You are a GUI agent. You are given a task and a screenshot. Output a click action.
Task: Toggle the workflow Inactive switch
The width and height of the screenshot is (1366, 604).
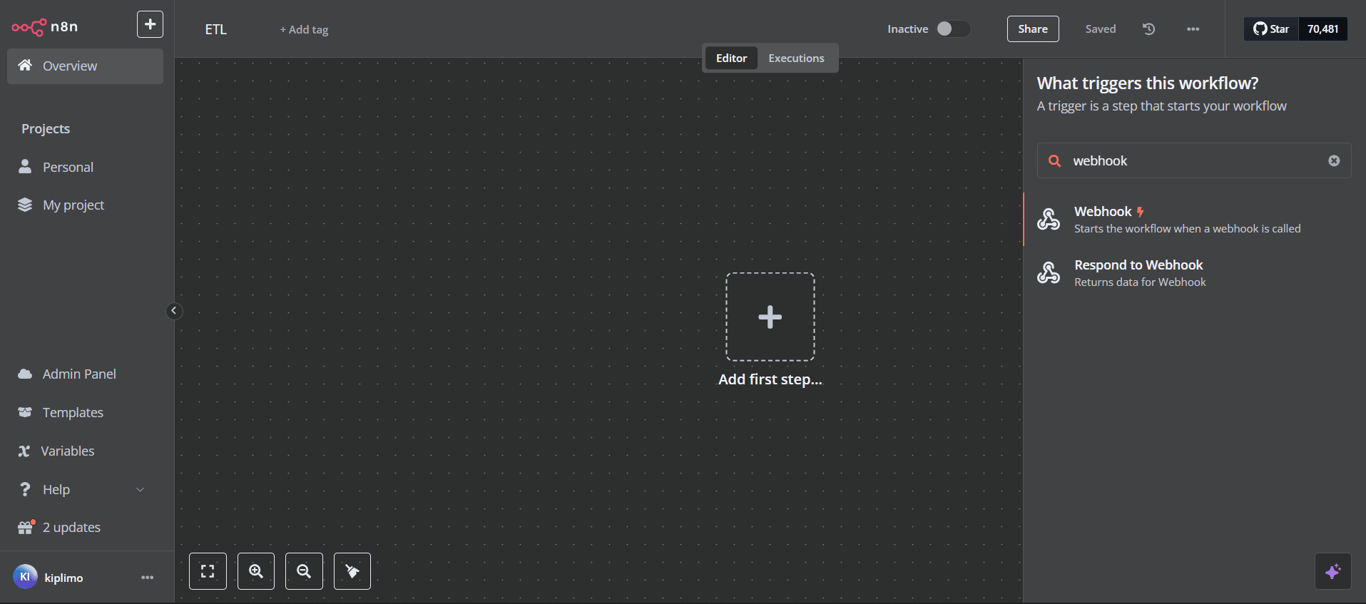(x=952, y=29)
